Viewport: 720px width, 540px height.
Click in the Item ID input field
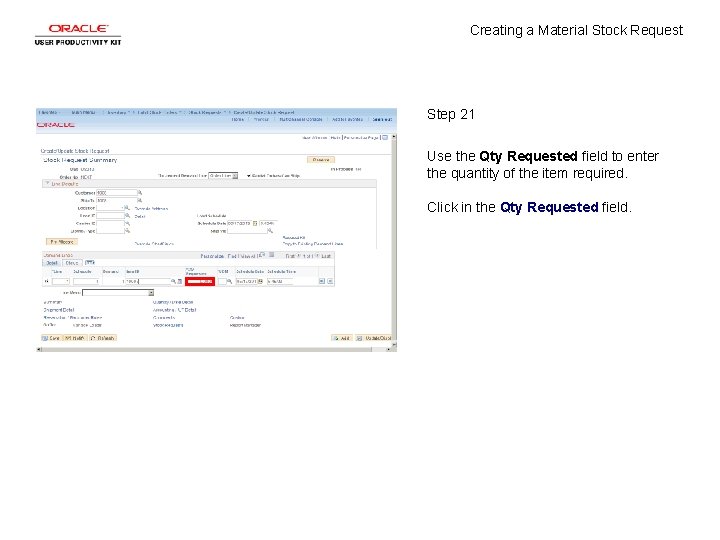pos(148,281)
